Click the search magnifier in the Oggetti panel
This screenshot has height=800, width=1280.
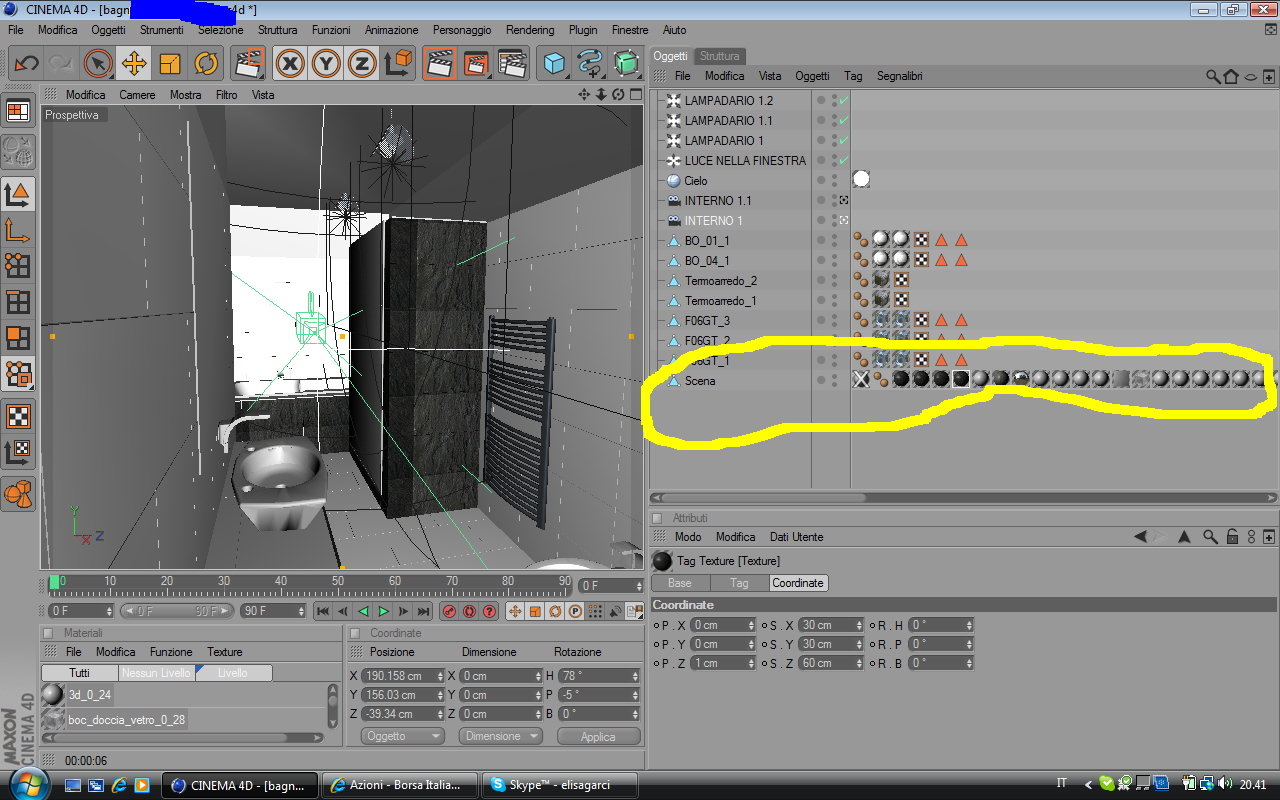(x=1213, y=76)
